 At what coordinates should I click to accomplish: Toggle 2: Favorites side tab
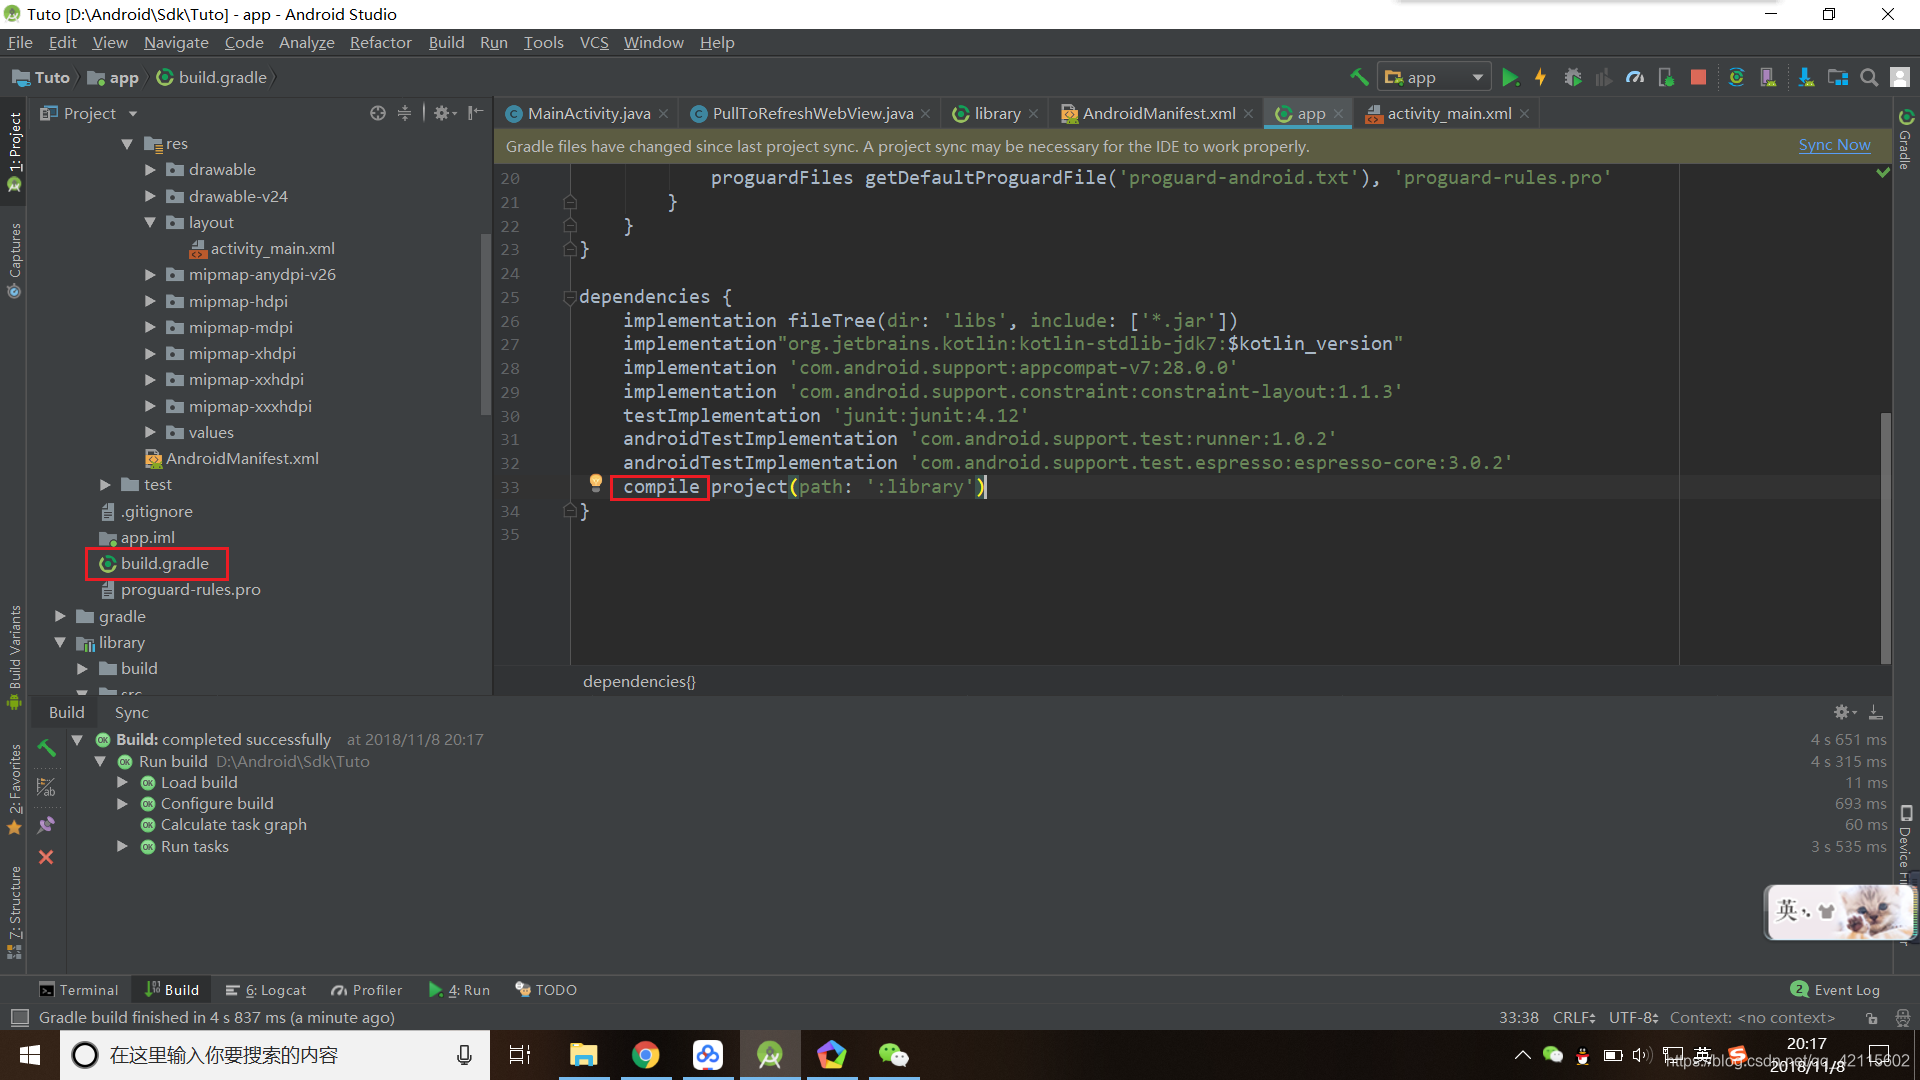tap(14, 788)
